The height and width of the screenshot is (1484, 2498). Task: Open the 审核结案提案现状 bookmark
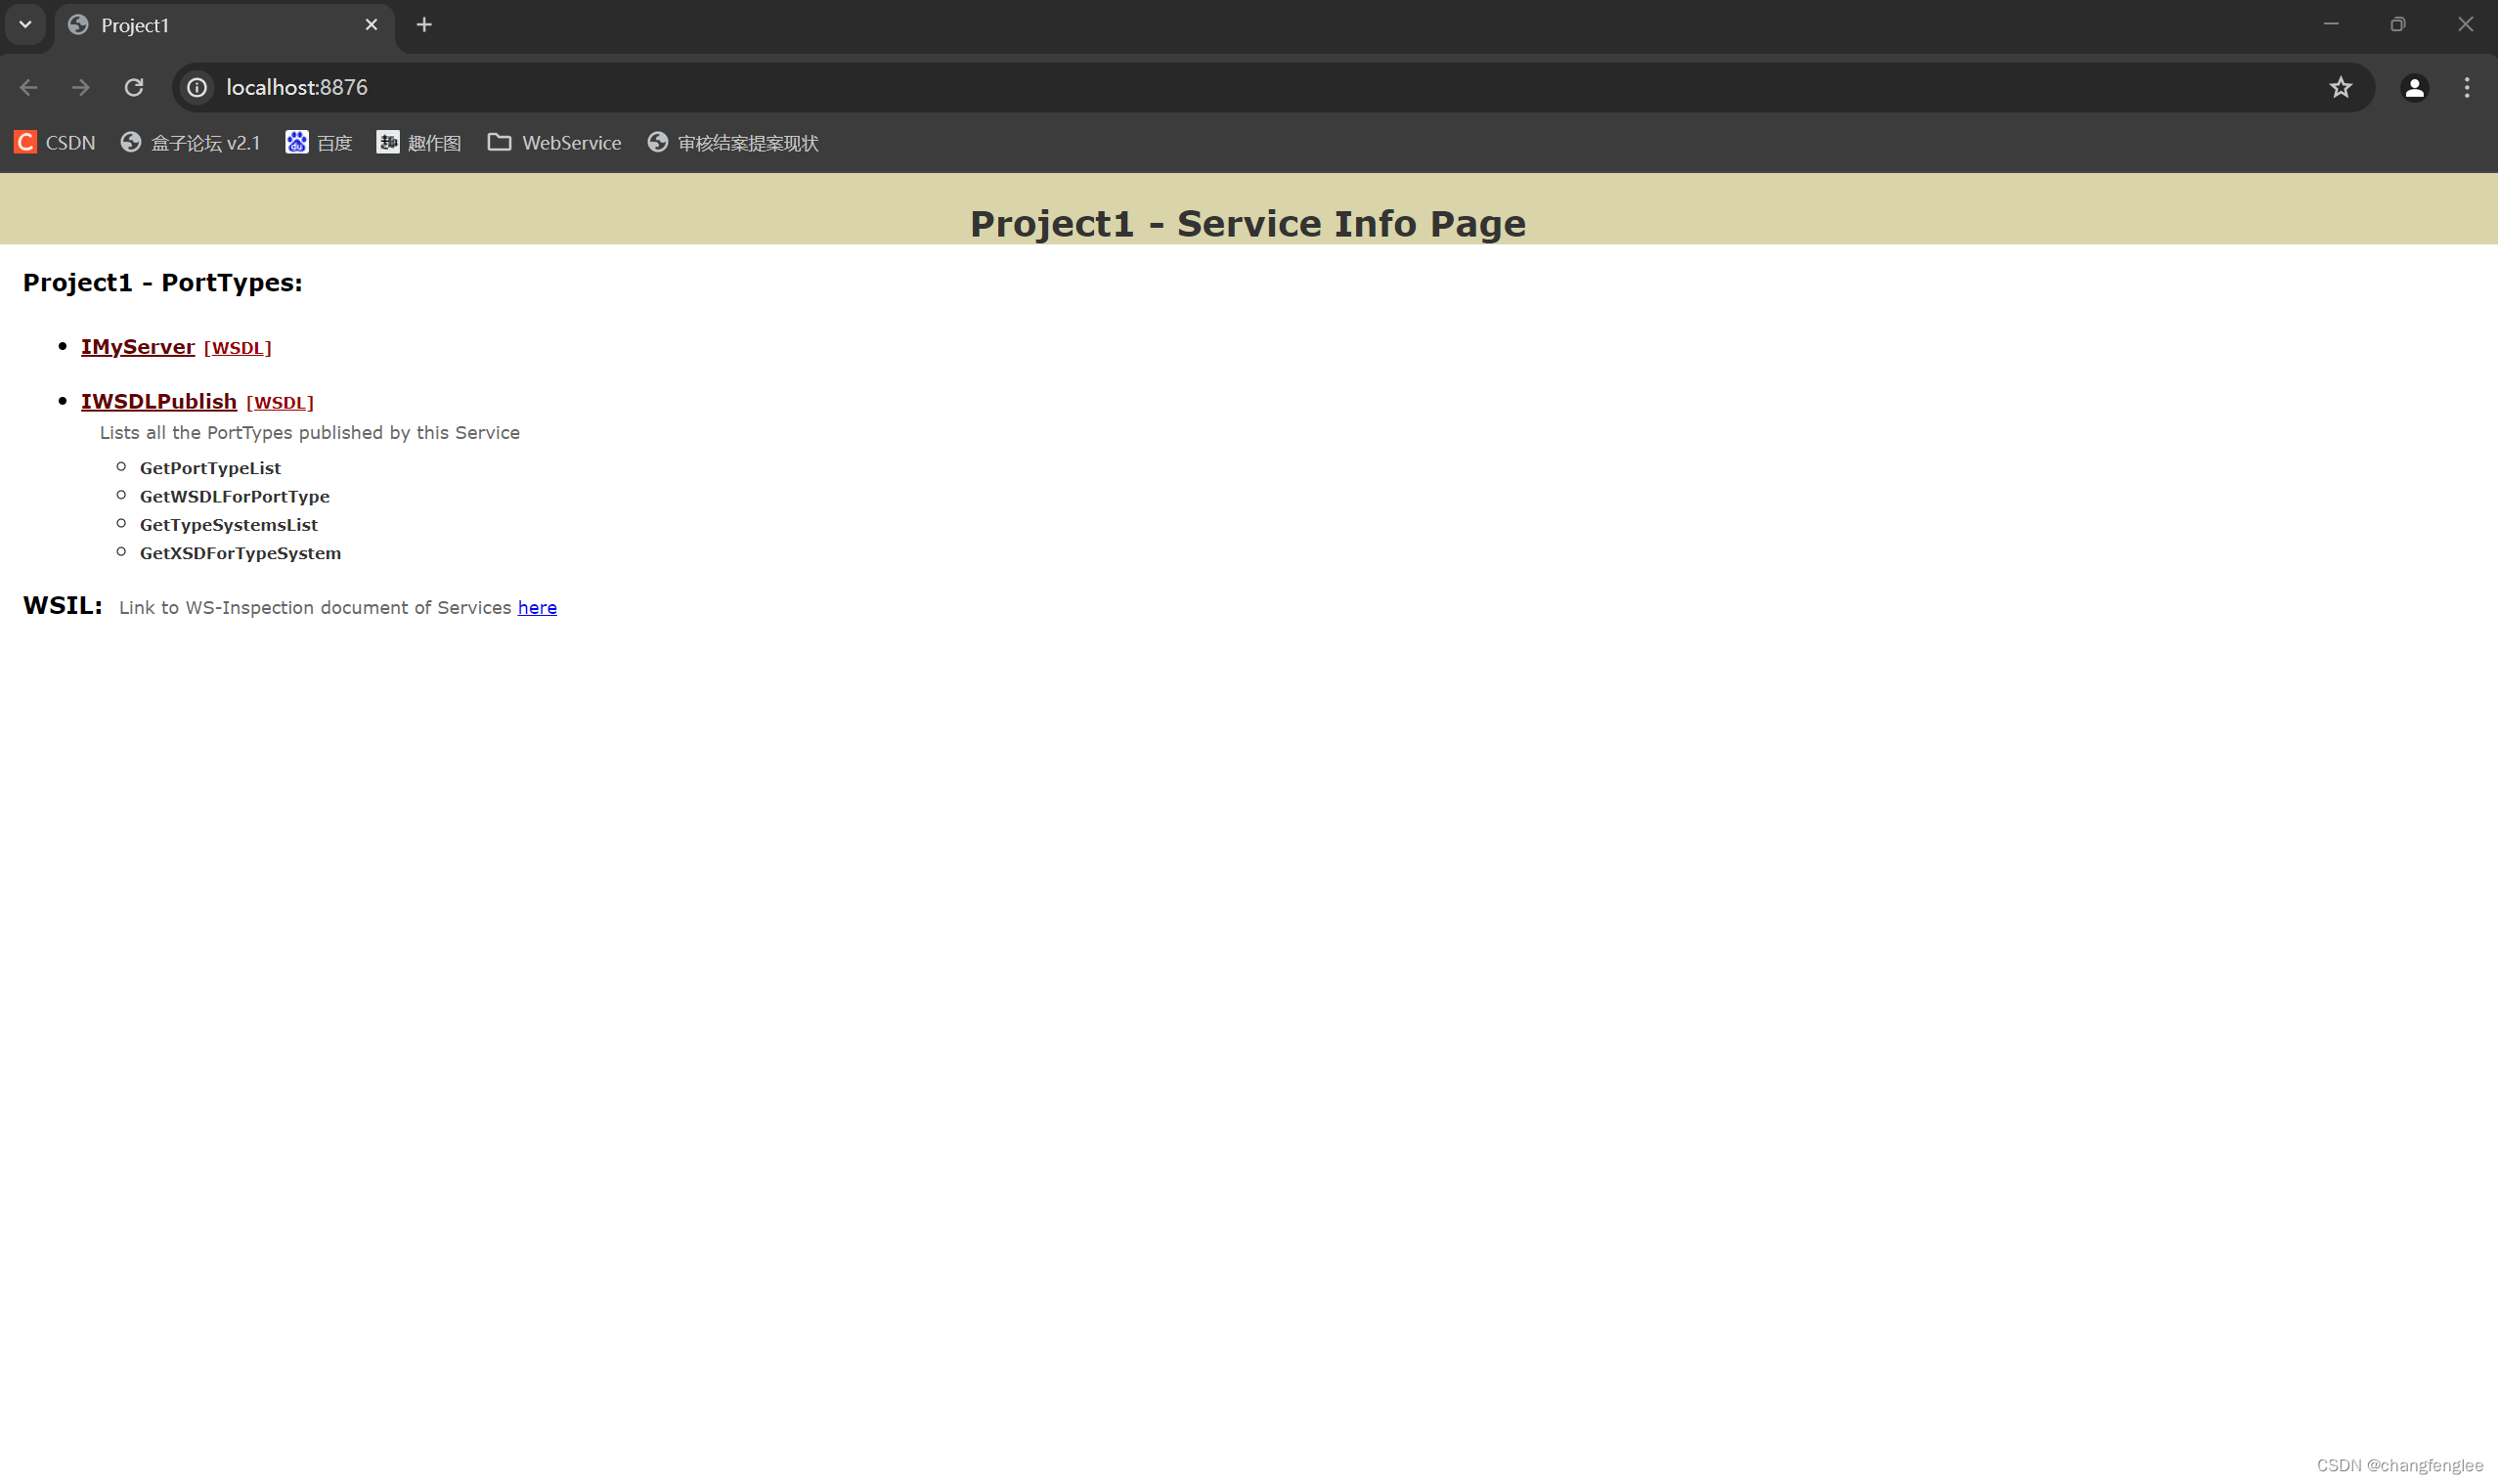coord(733,143)
